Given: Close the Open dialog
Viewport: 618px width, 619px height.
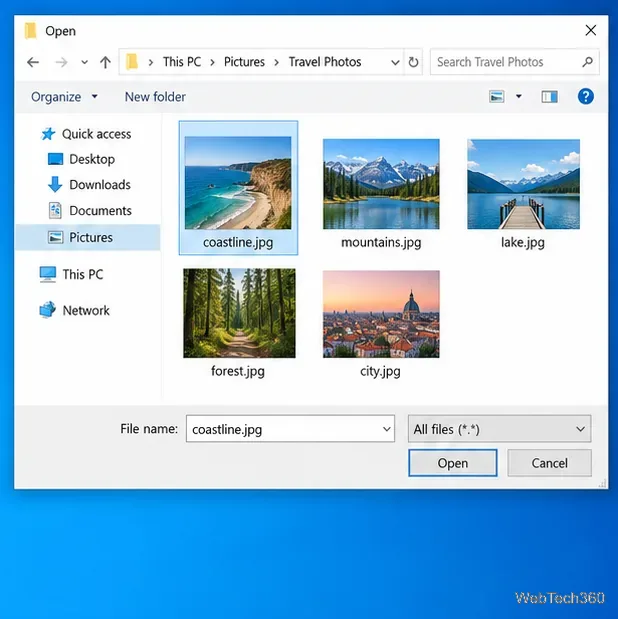Looking at the screenshot, I should (x=591, y=30).
